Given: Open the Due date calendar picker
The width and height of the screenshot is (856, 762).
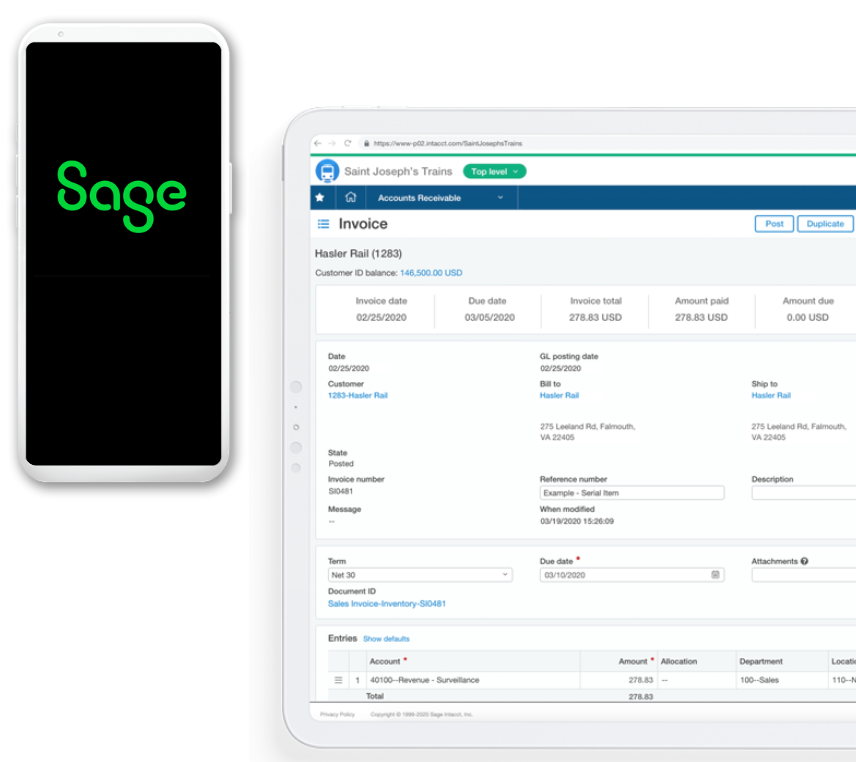Looking at the screenshot, I should (x=715, y=576).
